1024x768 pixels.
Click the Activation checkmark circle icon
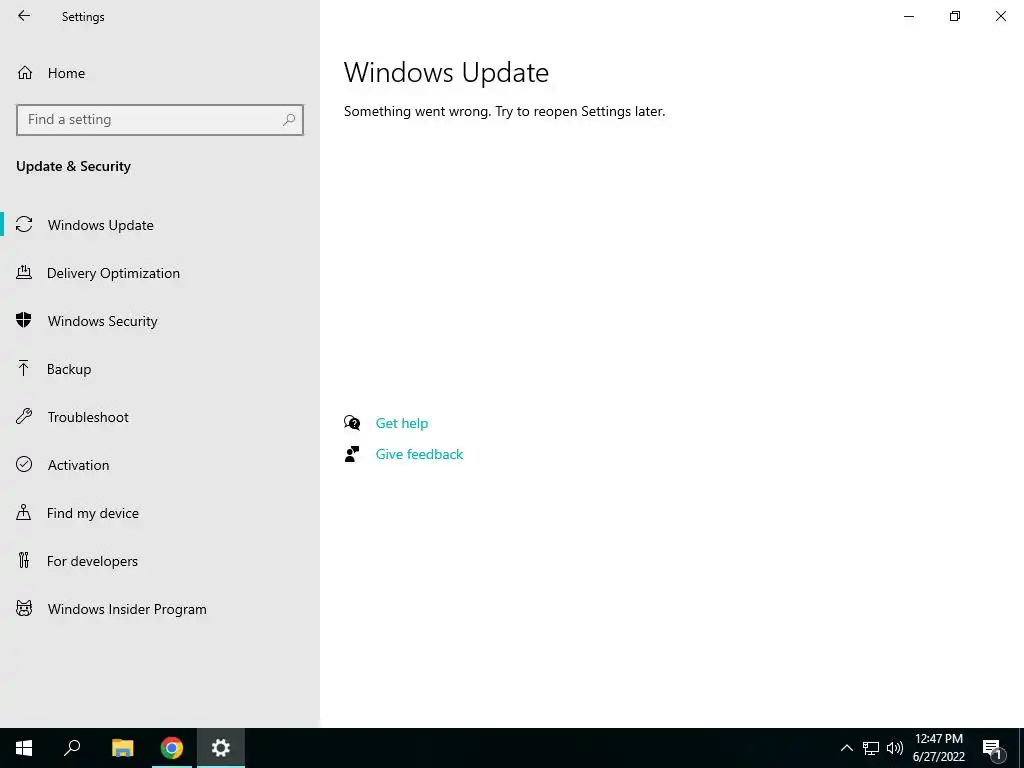24,464
